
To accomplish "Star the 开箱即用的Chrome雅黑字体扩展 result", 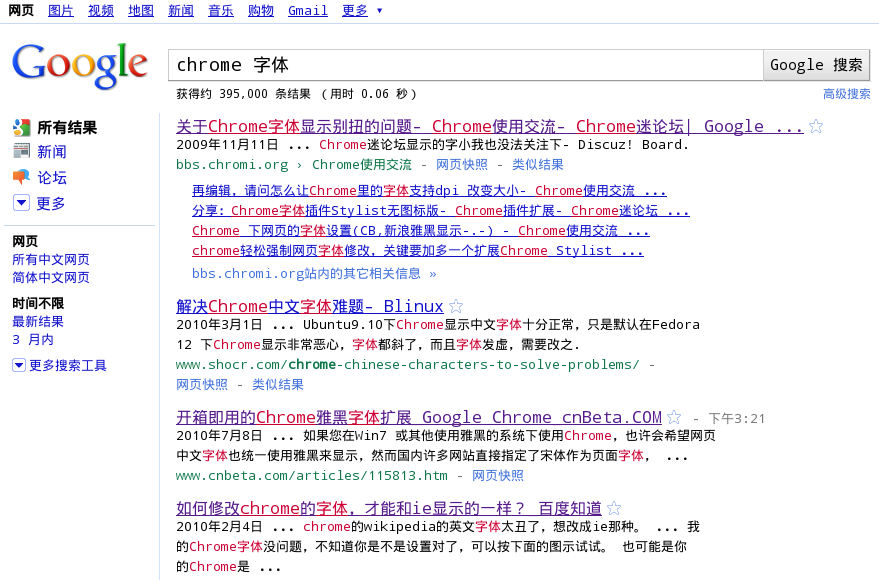I will [x=674, y=417].
